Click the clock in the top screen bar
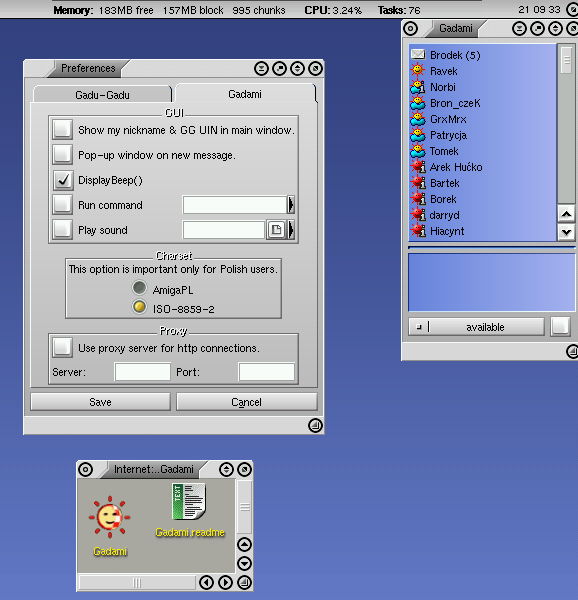The width and height of the screenshot is (578, 600). coord(539,10)
